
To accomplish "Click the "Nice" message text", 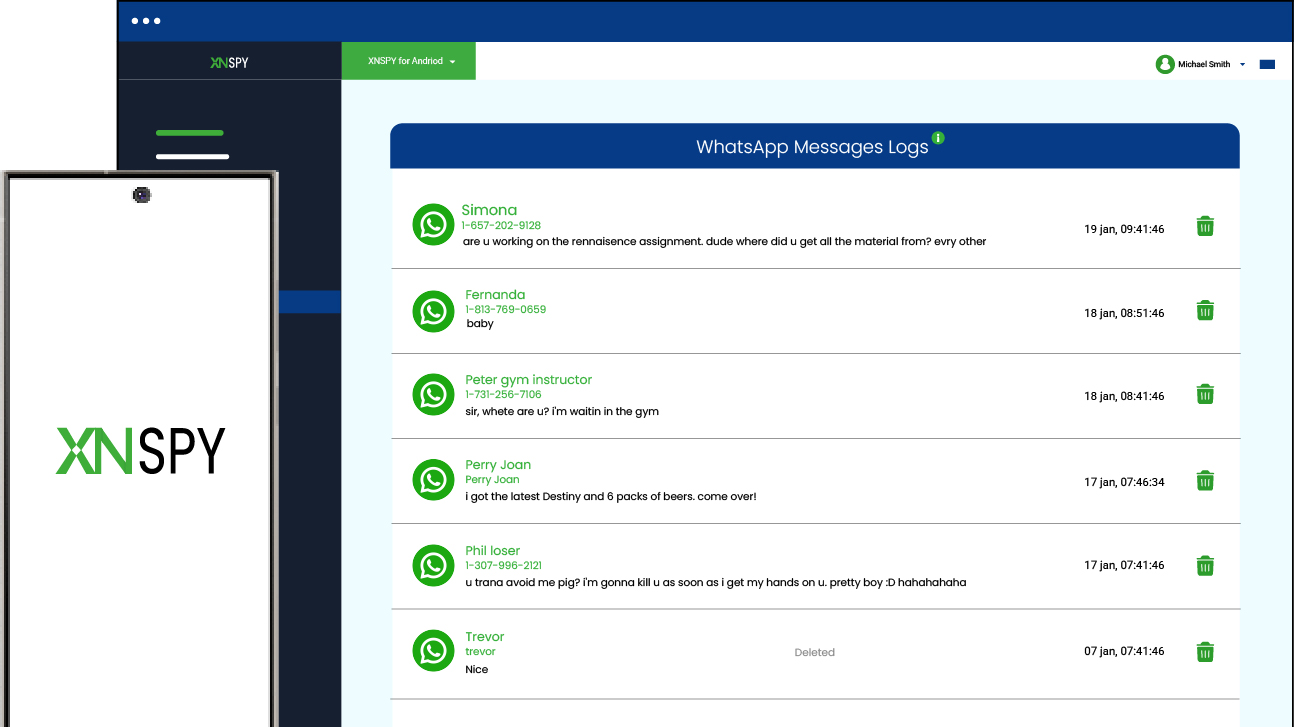I will [x=477, y=670].
